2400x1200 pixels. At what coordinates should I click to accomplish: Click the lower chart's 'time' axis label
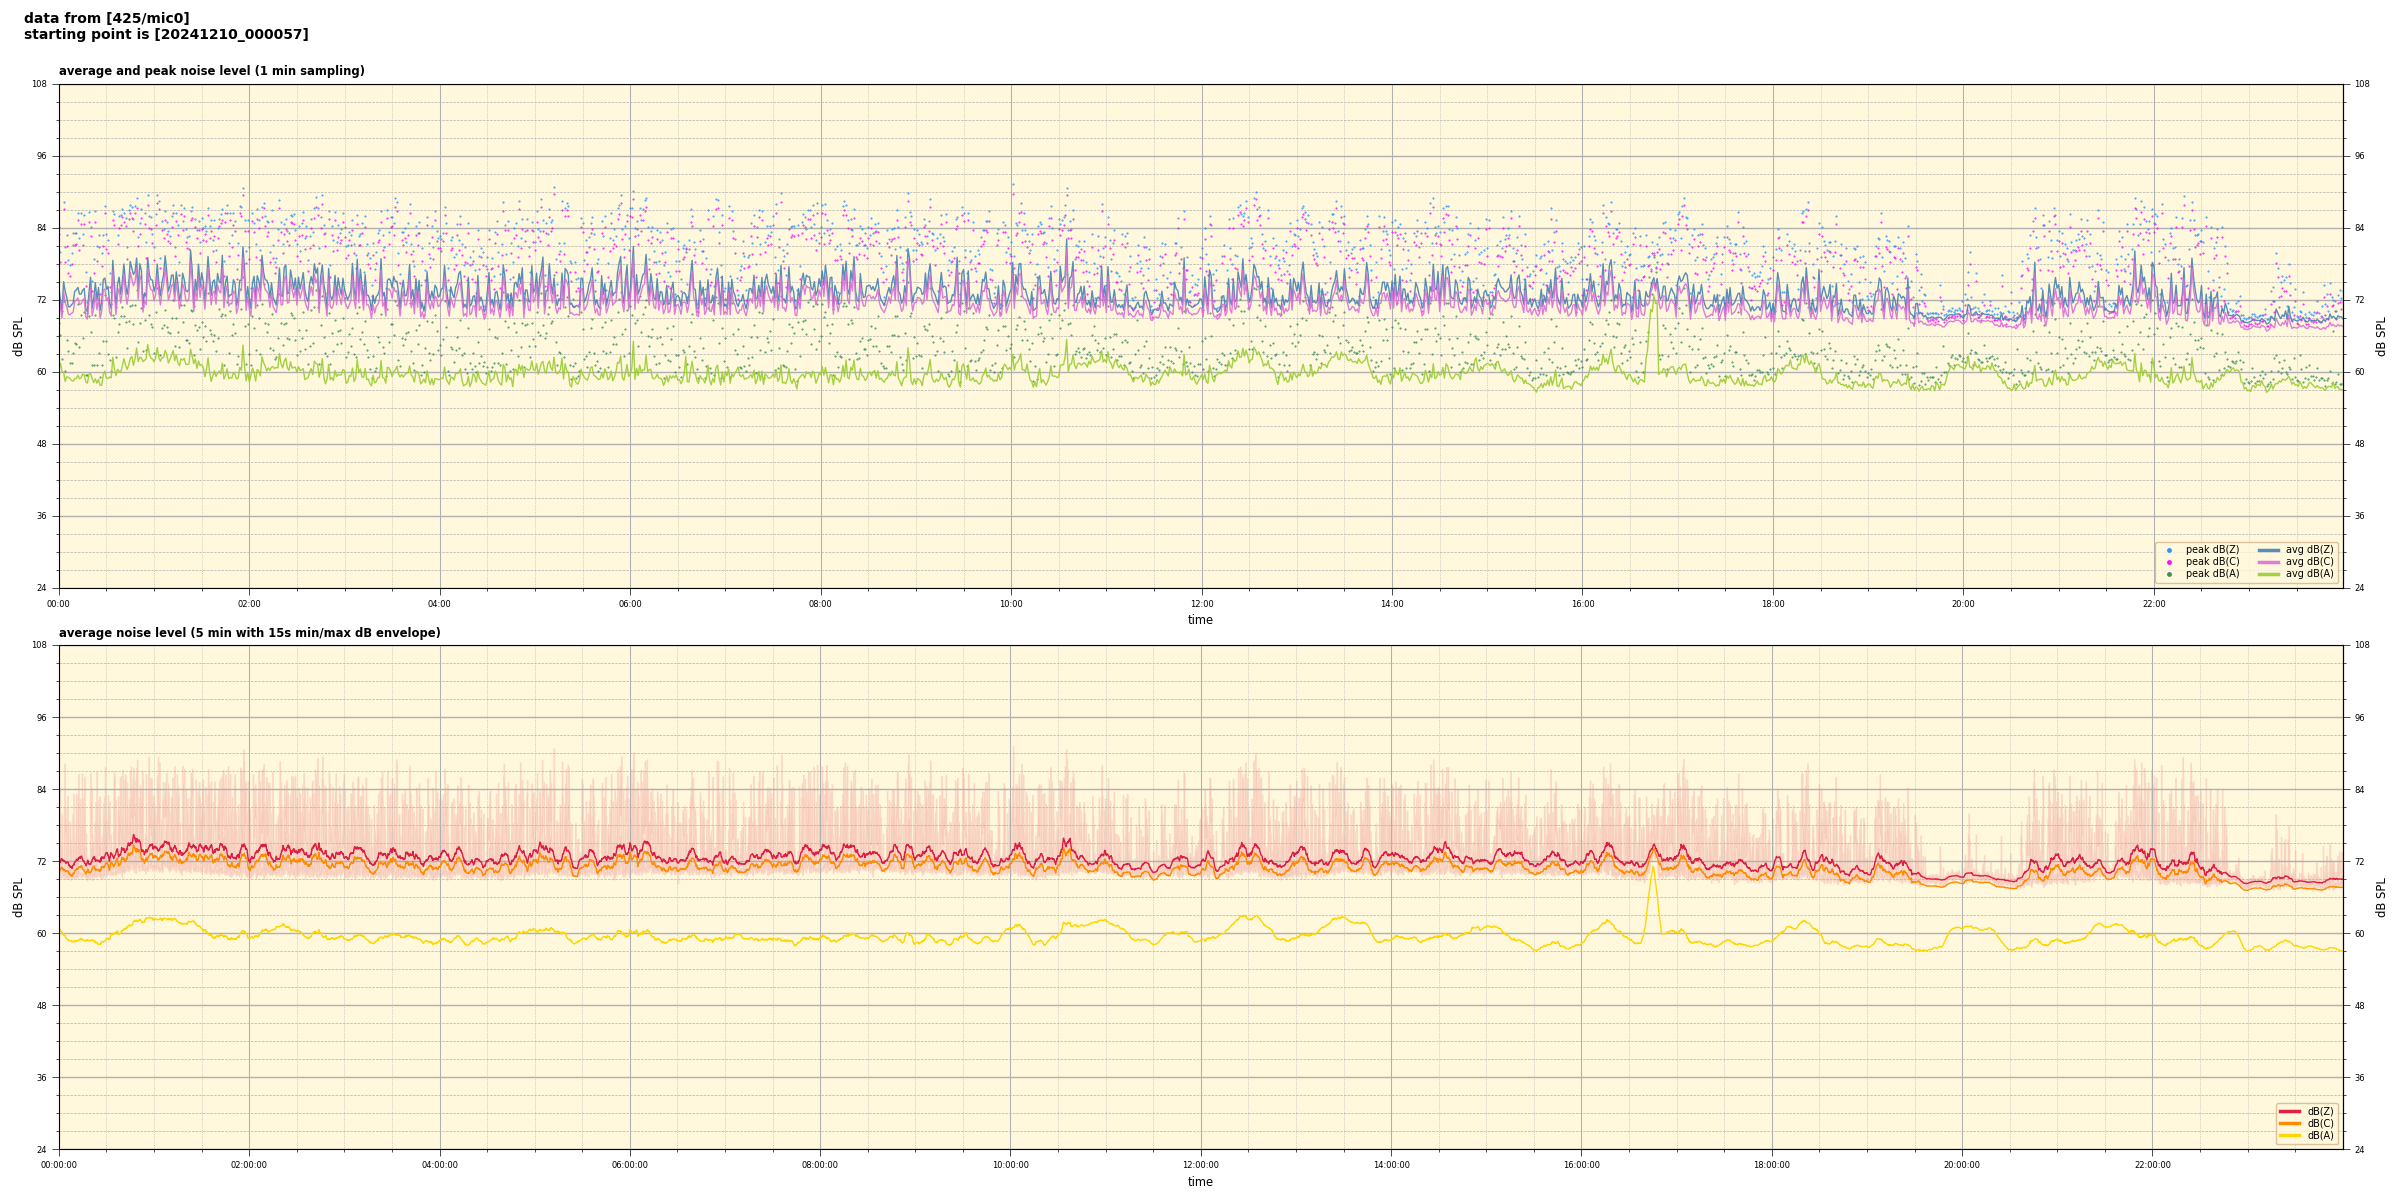pyautogui.click(x=1200, y=1182)
